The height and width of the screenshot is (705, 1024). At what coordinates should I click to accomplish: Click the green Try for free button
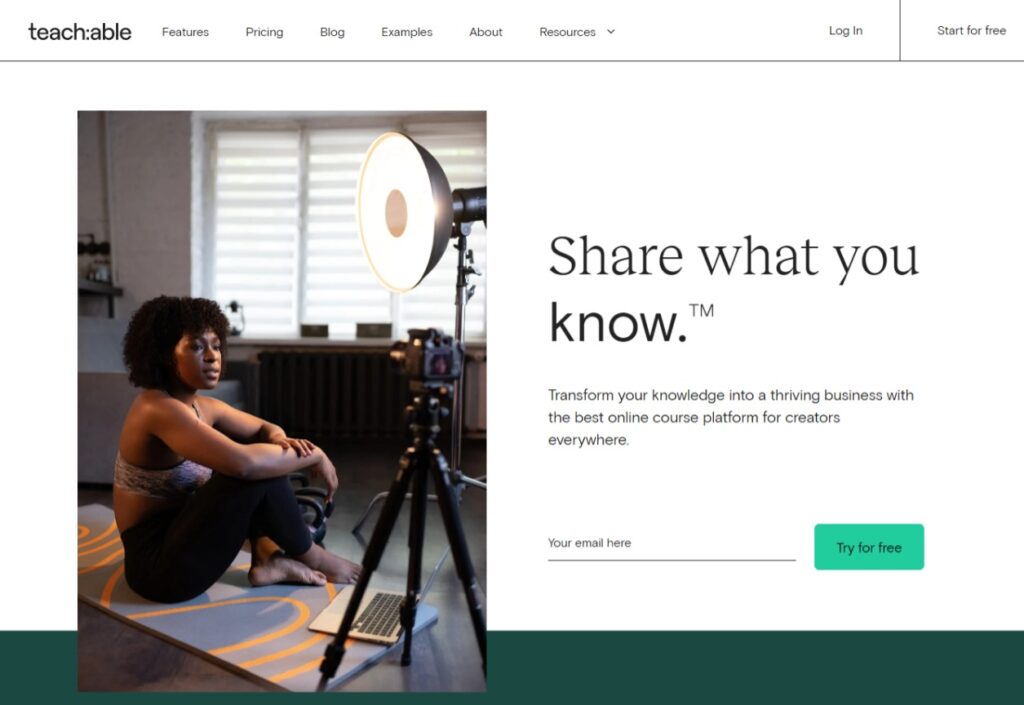(x=869, y=547)
